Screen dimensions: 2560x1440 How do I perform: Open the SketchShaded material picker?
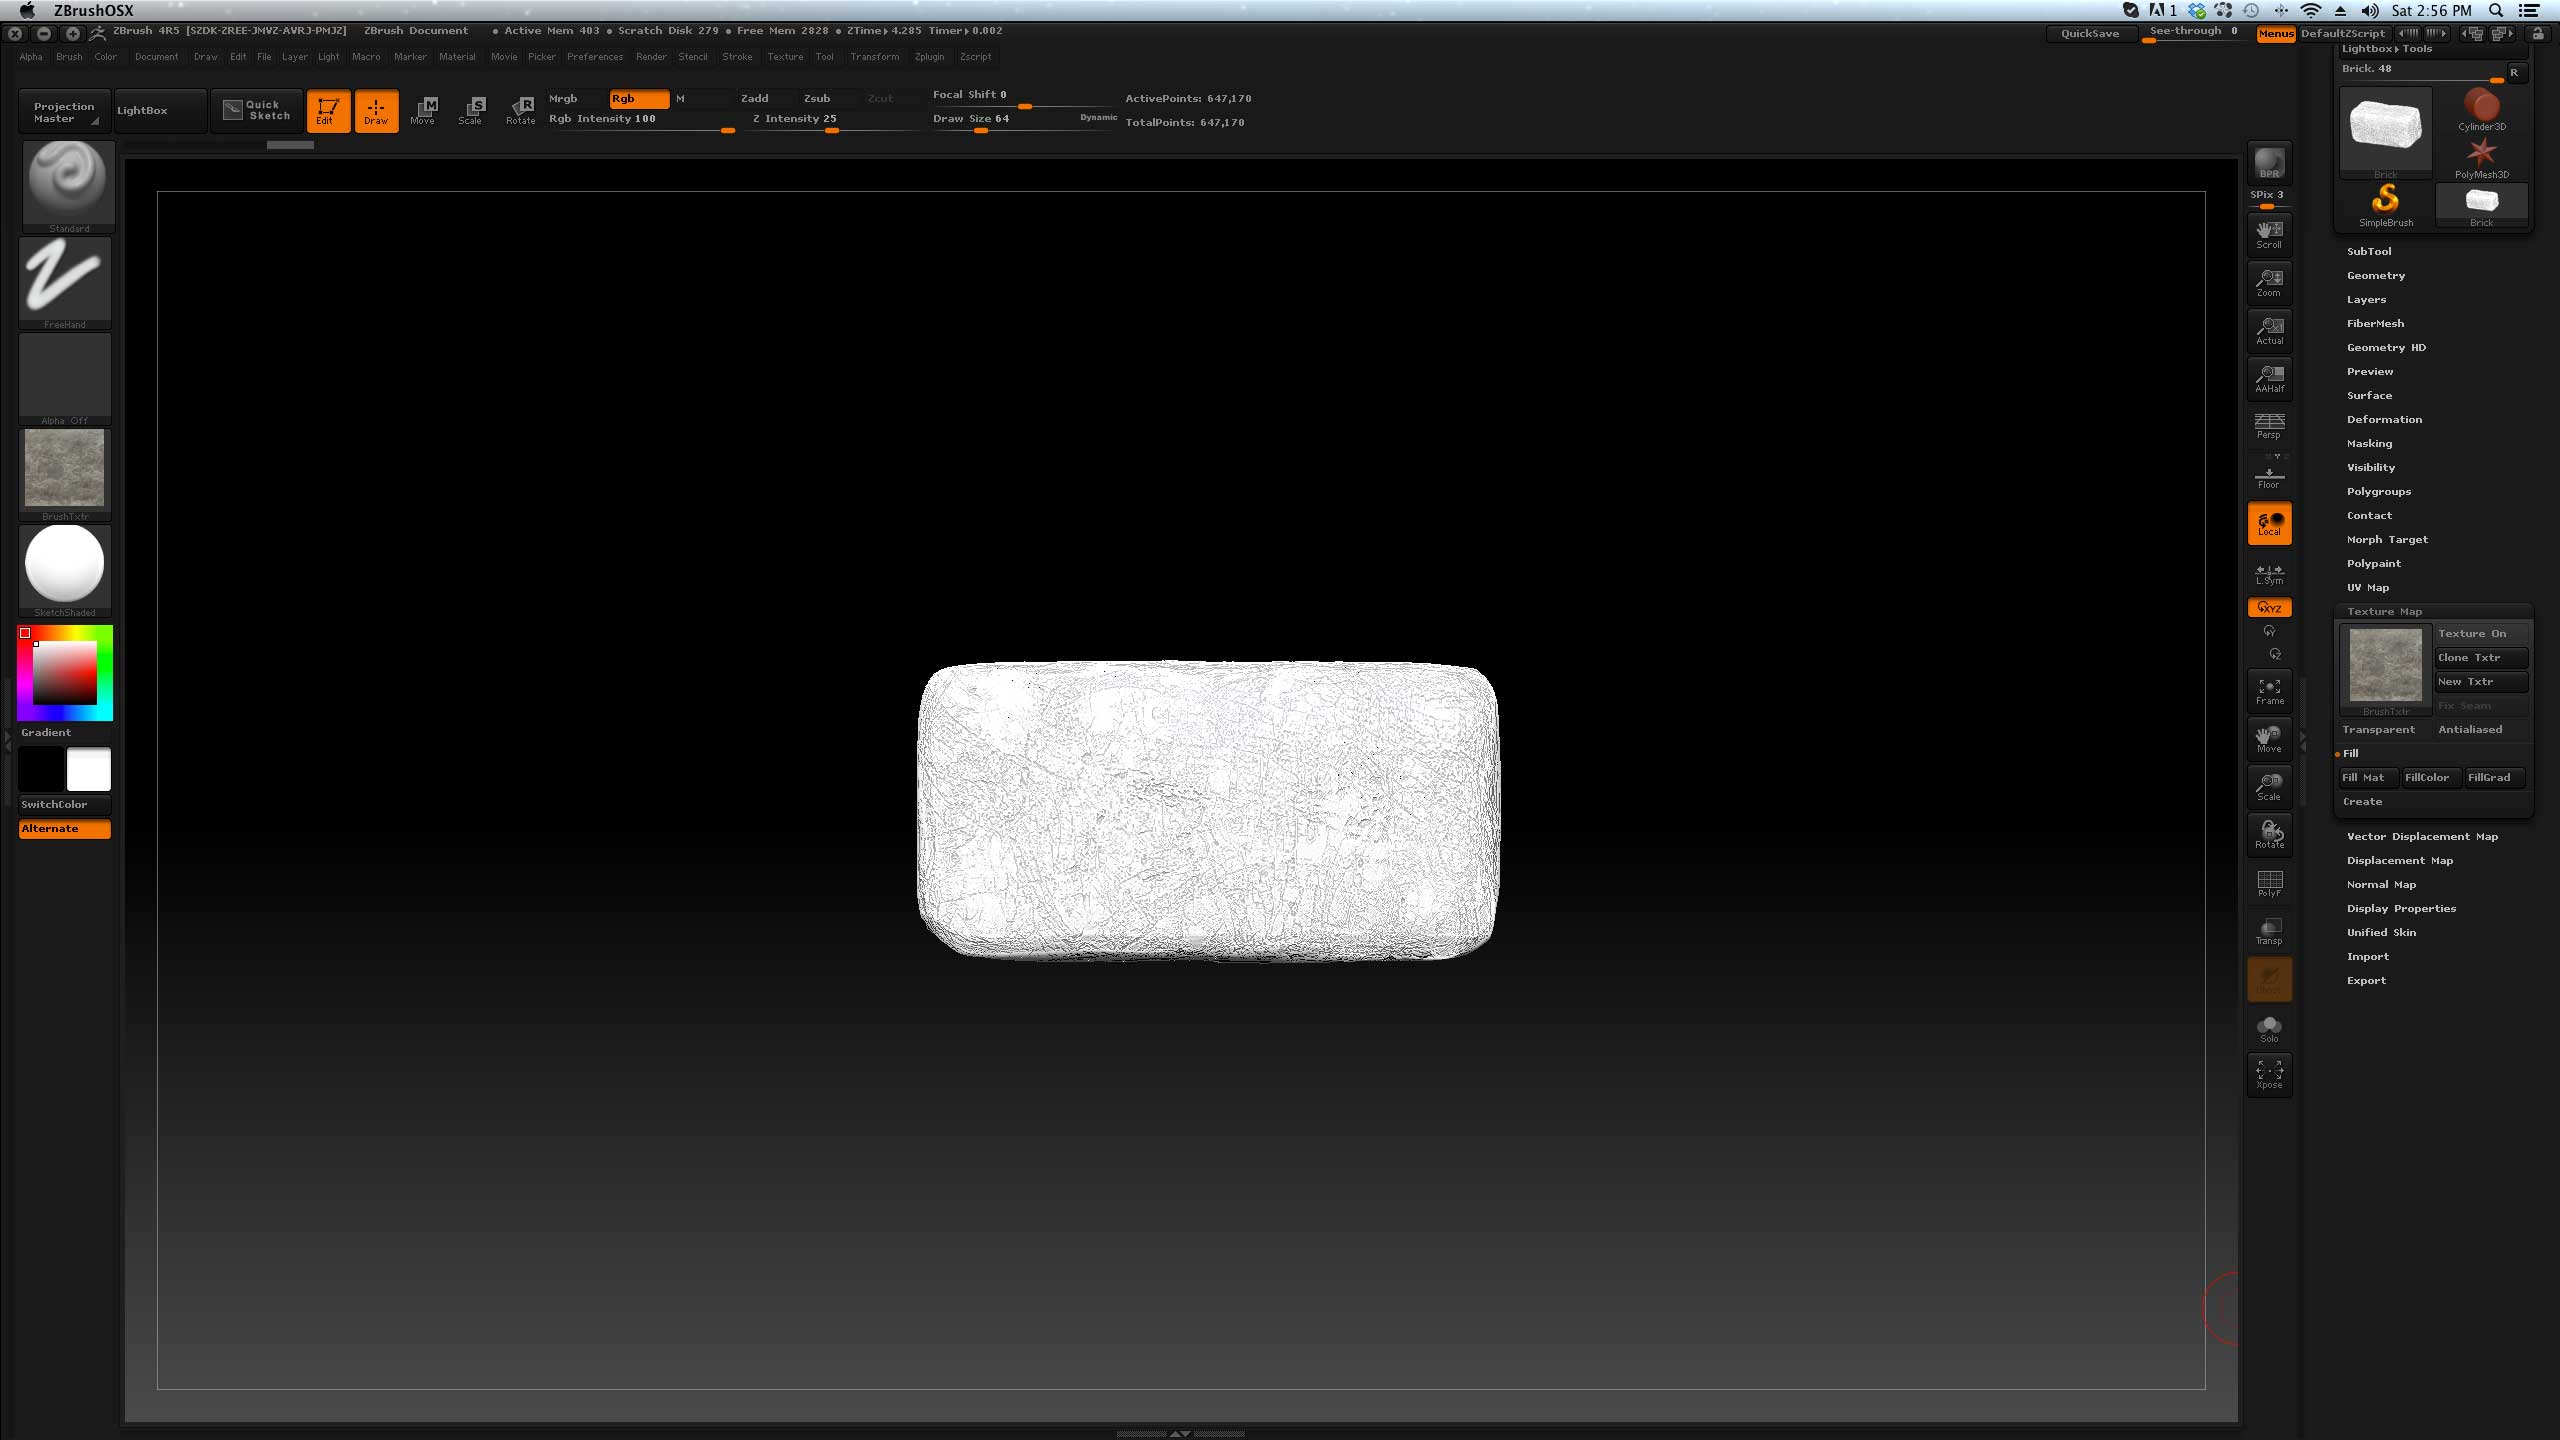tap(65, 571)
